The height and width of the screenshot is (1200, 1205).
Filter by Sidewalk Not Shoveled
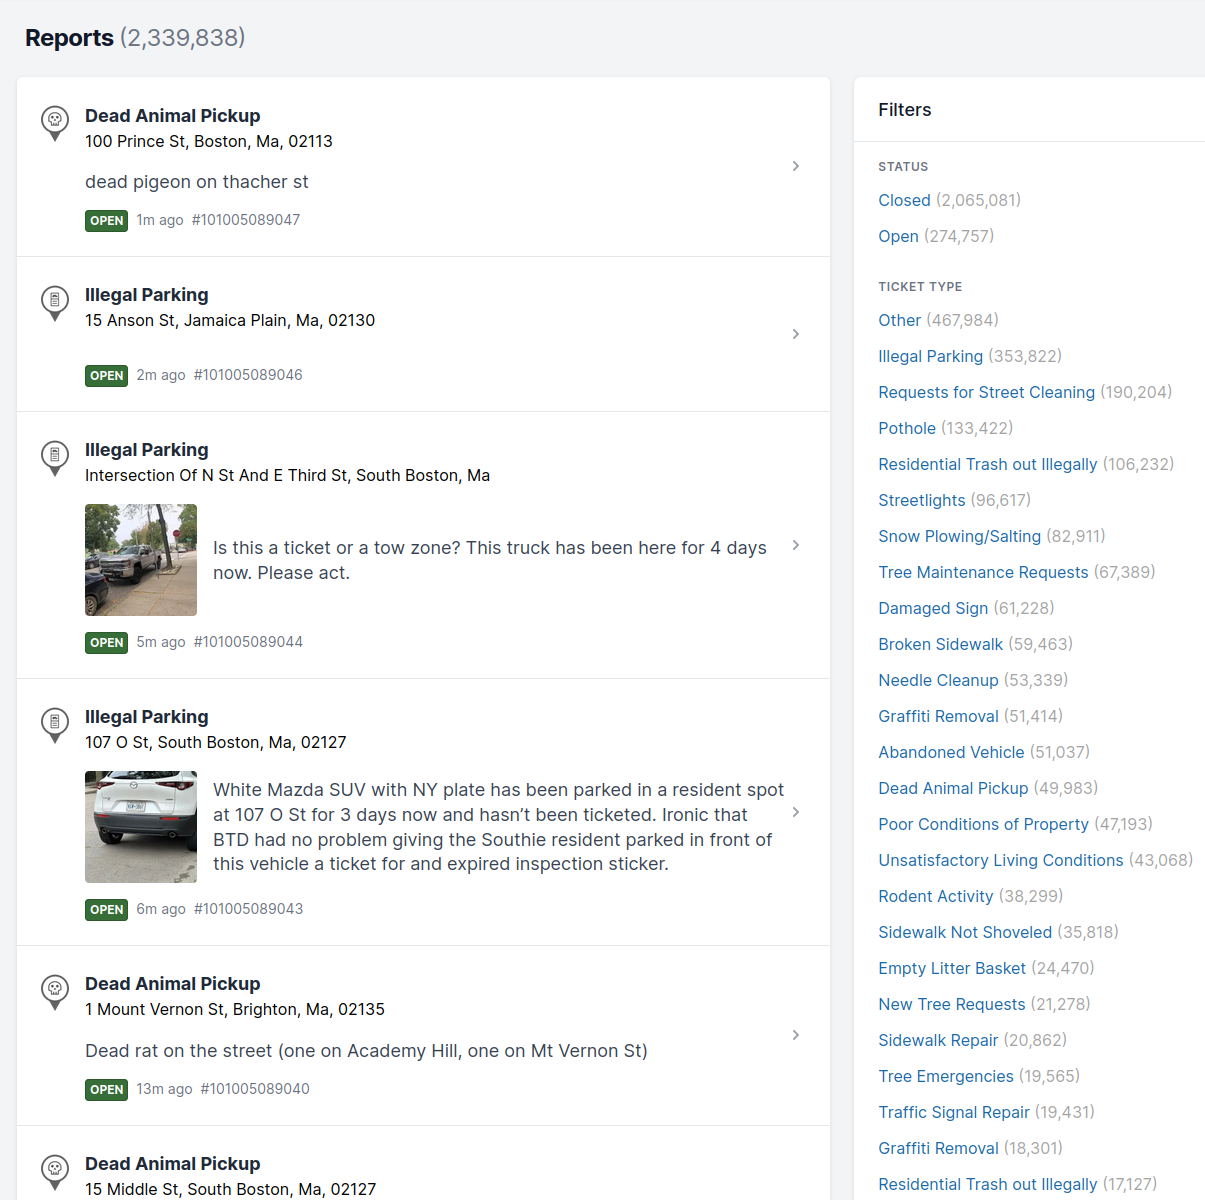pyautogui.click(x=965, y=932)
